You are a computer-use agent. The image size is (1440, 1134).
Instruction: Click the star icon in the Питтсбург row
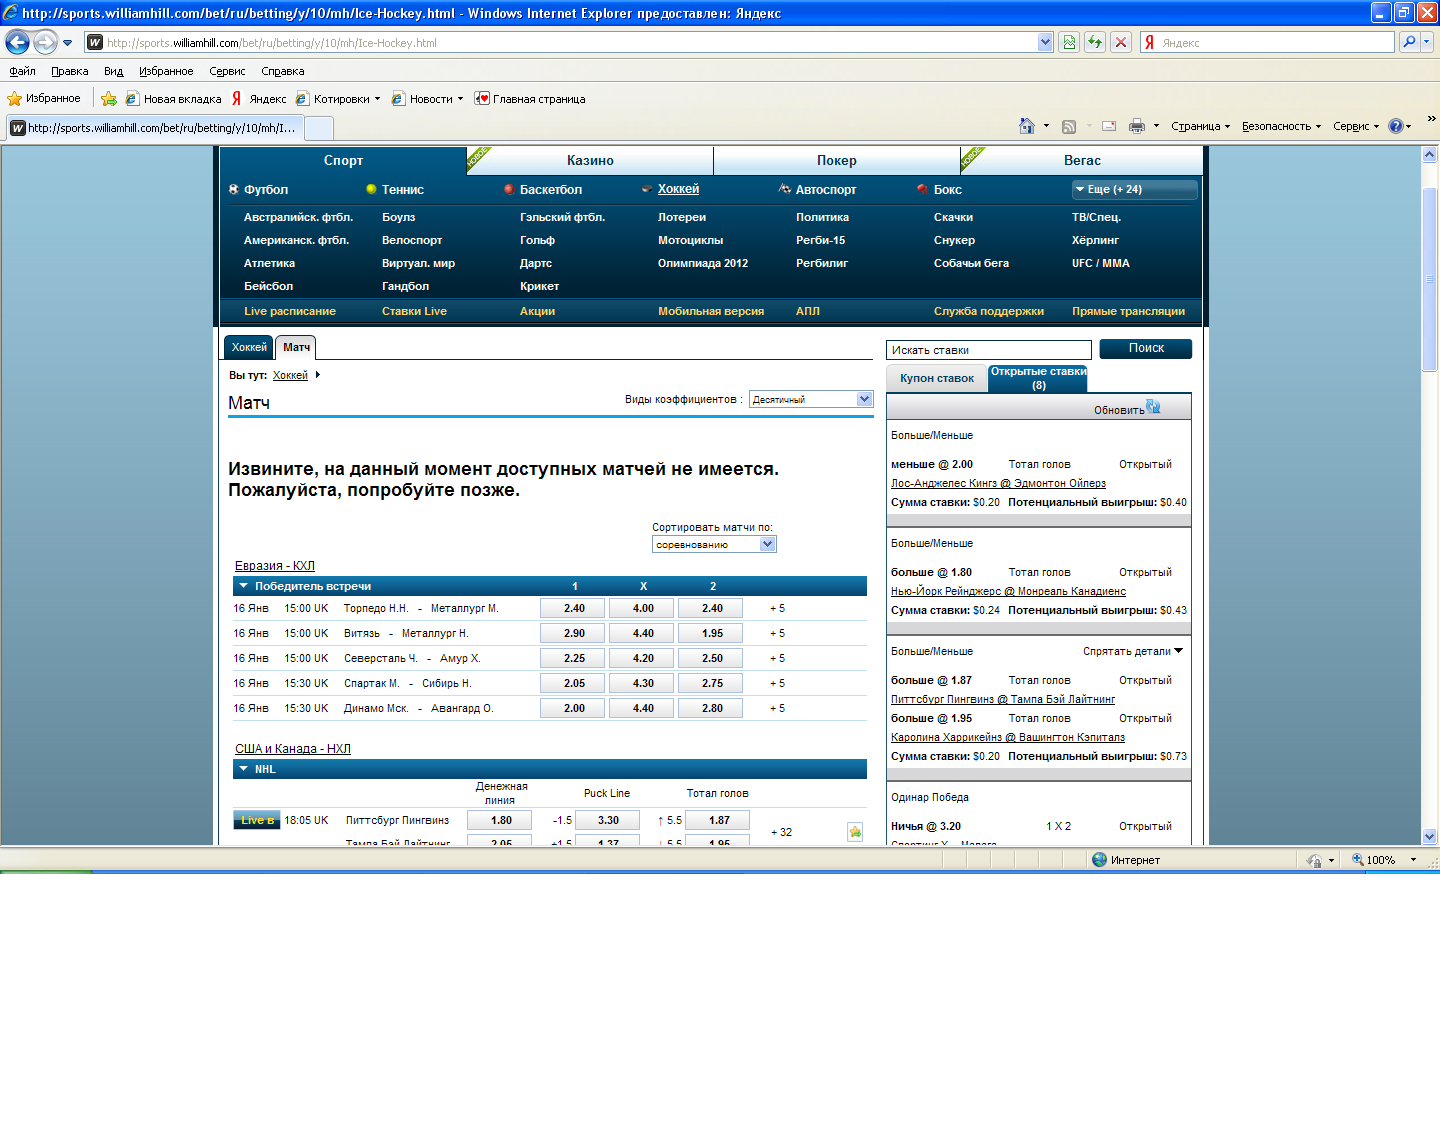(855, 831)
